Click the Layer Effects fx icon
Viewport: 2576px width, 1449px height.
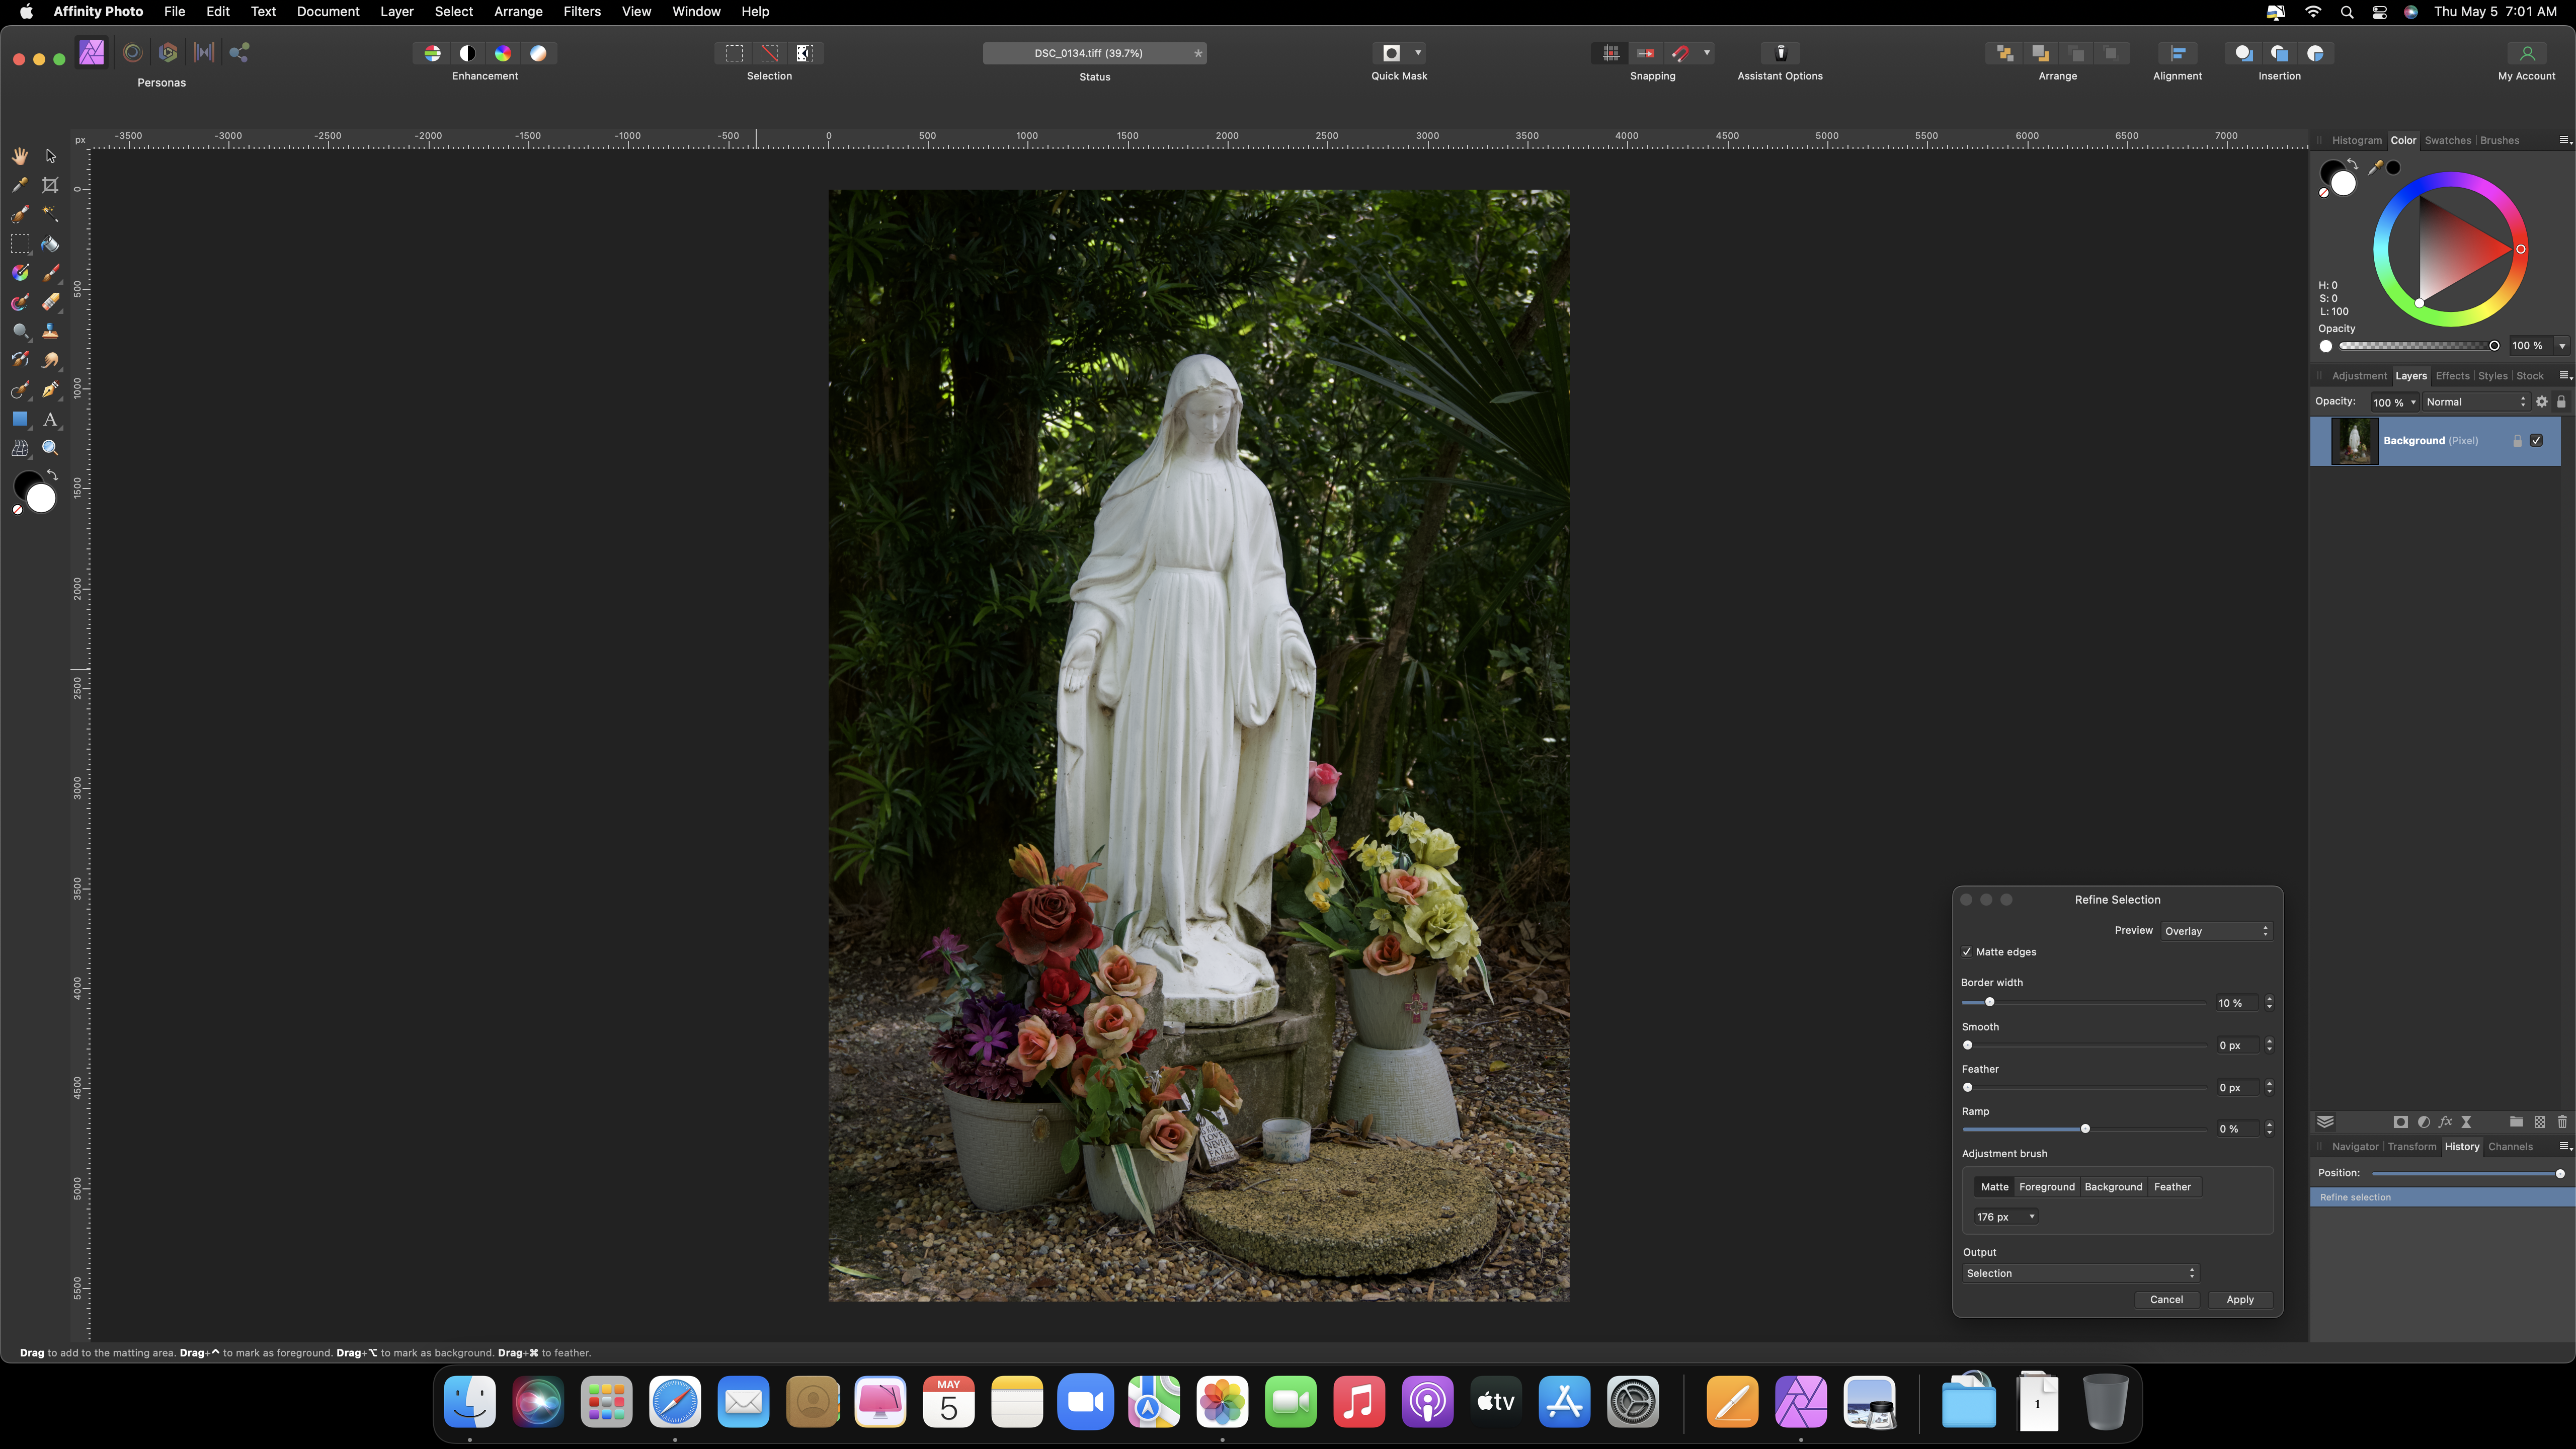pos(2445,1122)
